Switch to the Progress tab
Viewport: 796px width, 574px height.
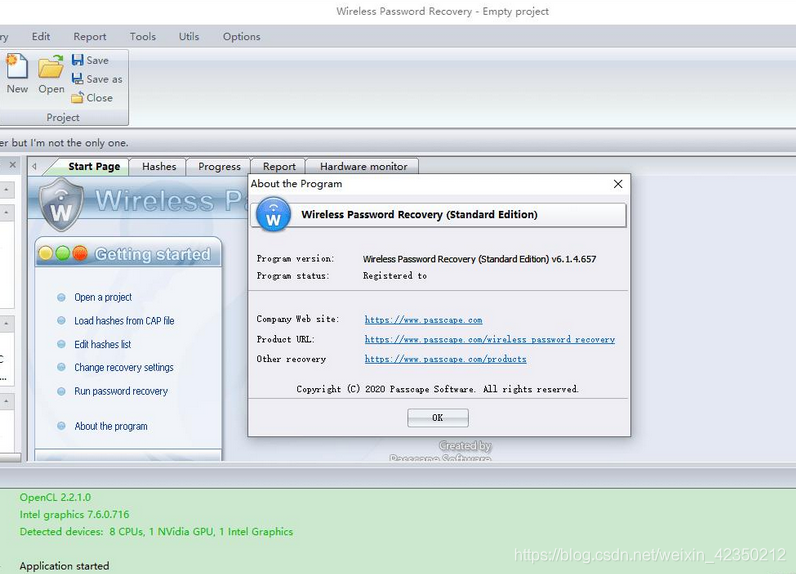pyautogui.click(x=219, y=166)
